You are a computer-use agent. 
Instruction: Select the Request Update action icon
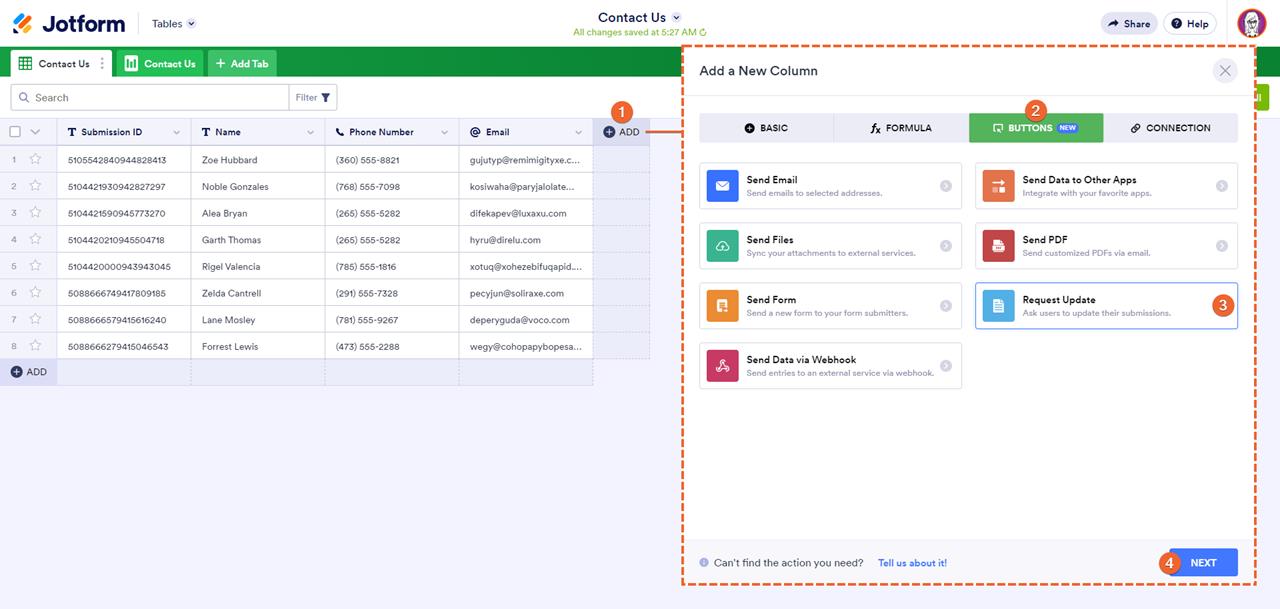[x=997, y=305]
